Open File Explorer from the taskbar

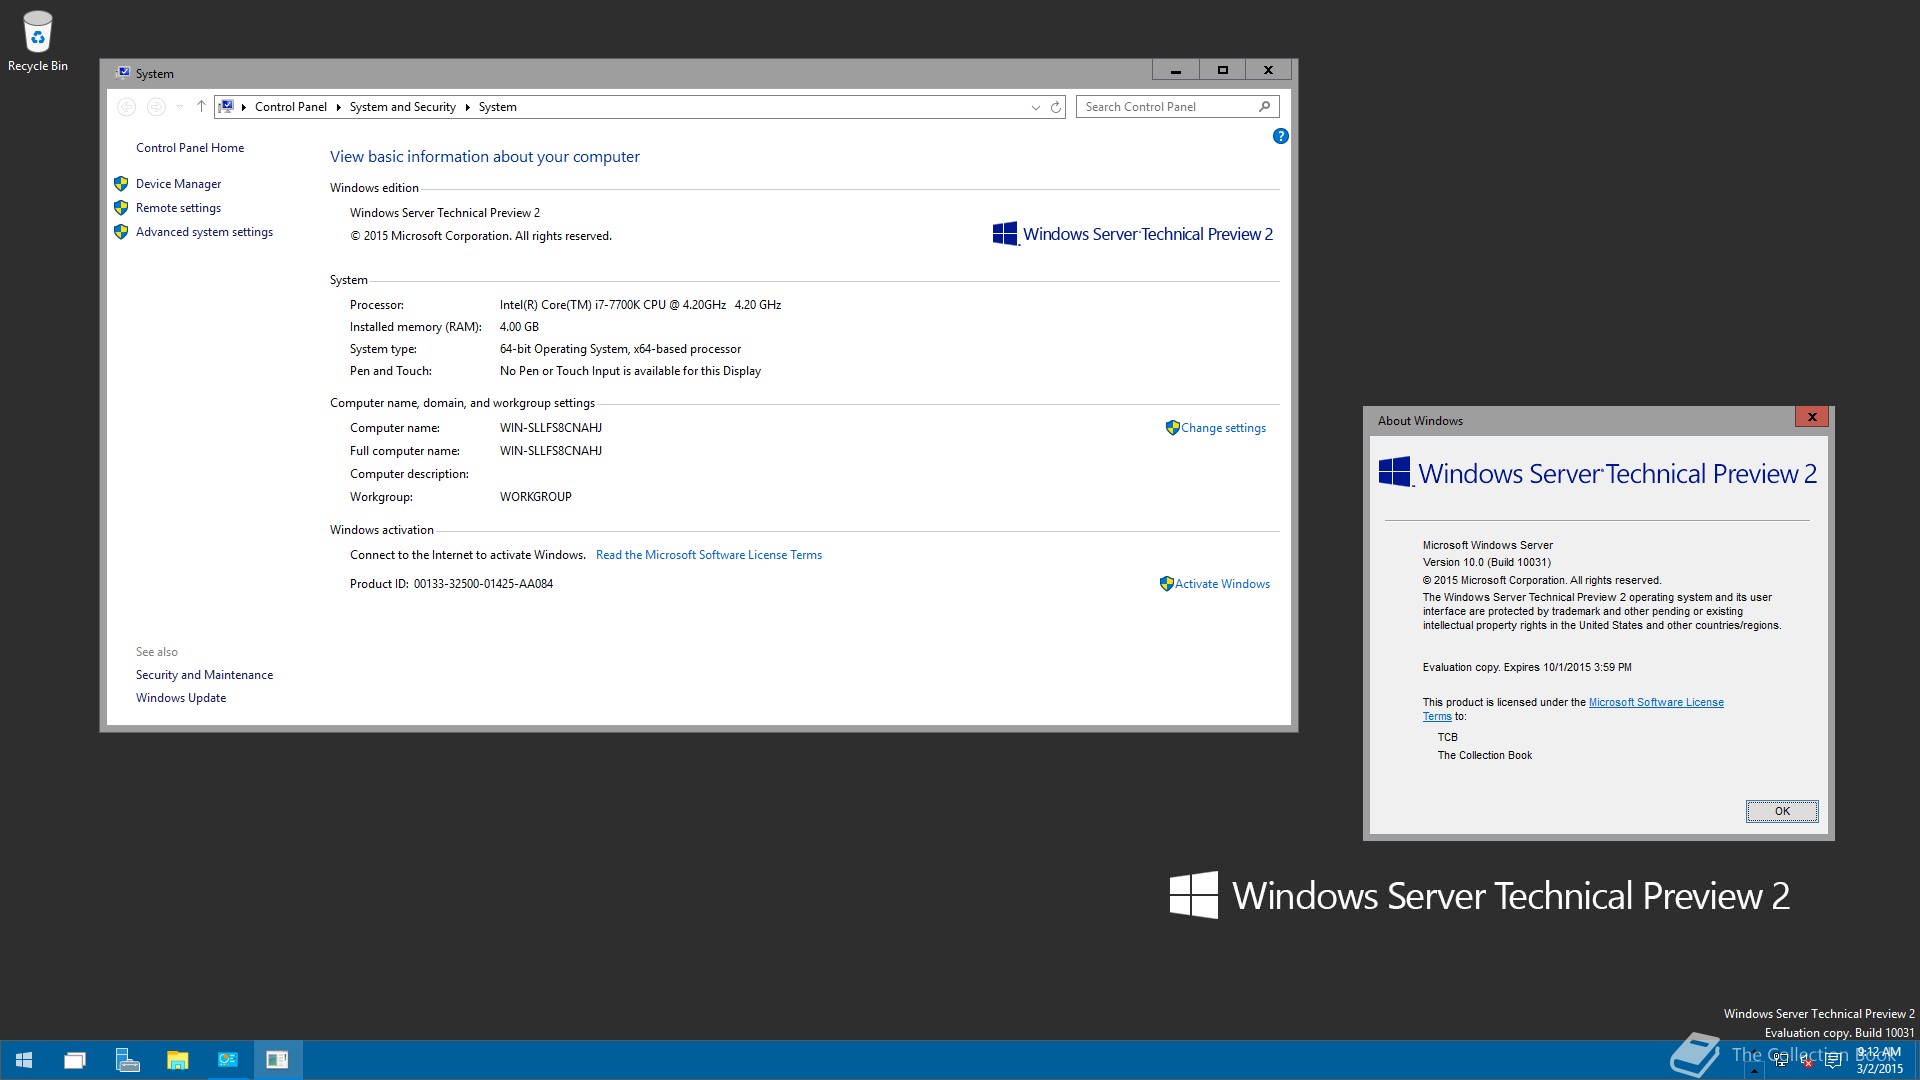pos(177,1060)
